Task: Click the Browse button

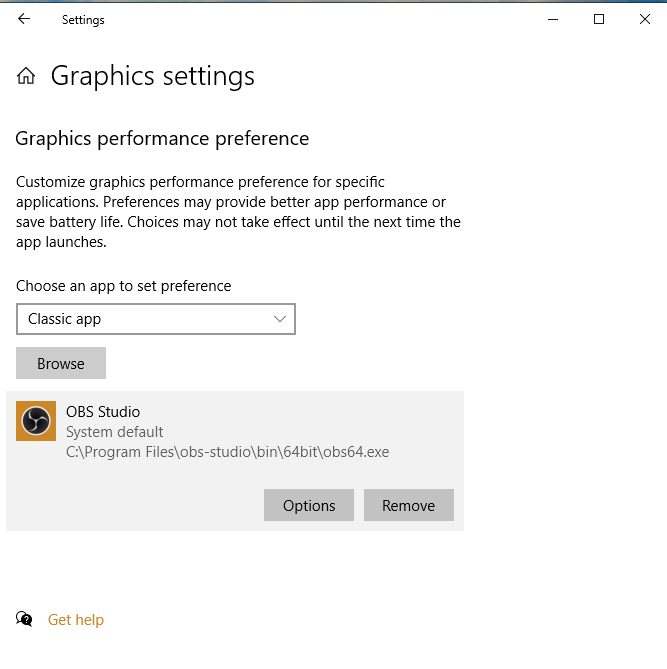Action: click(61, 363)
